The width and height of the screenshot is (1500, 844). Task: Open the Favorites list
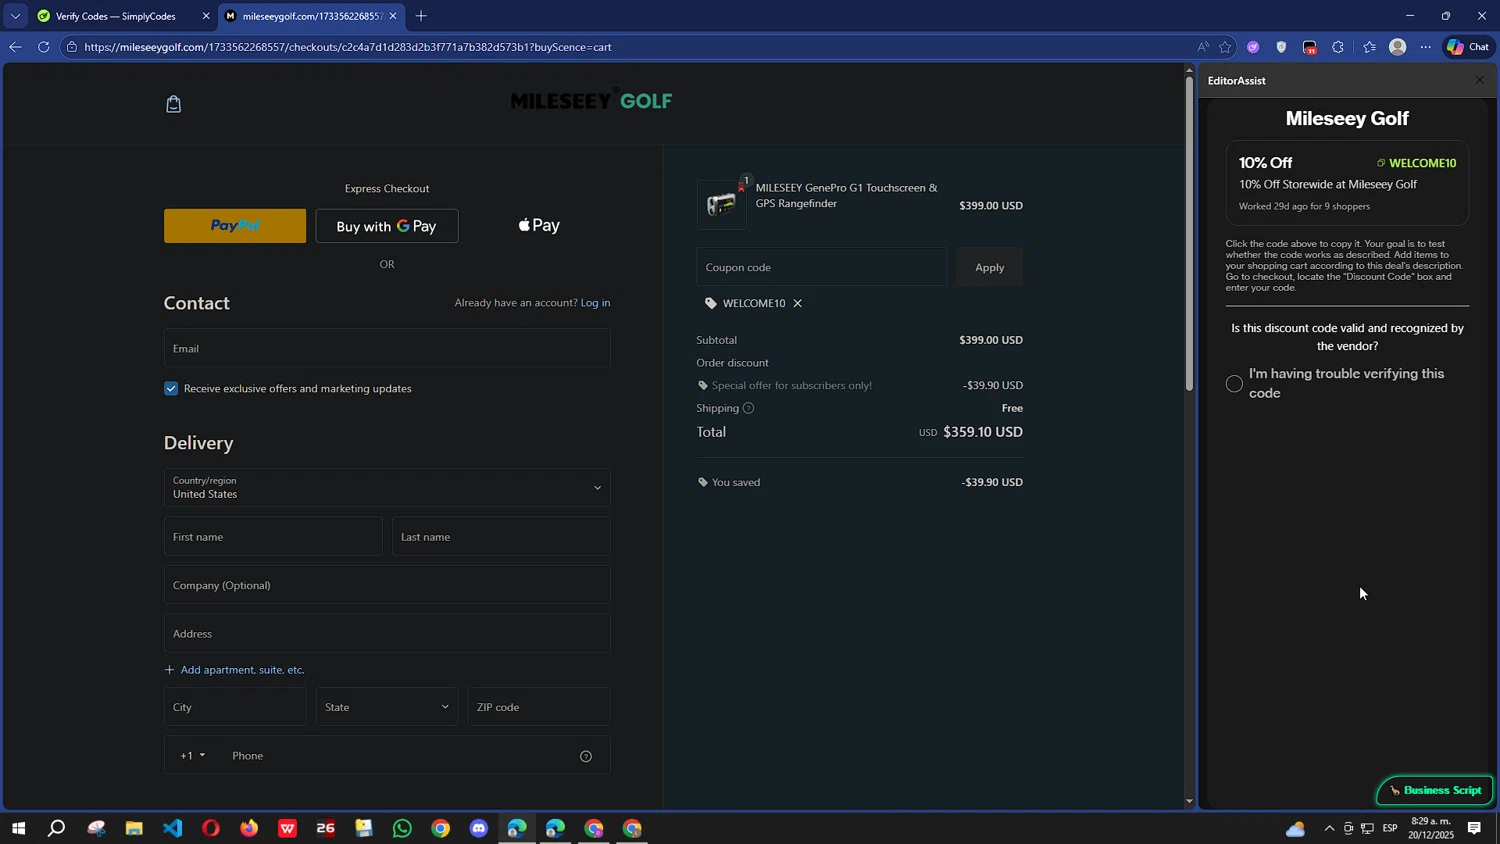(1369, 47)
